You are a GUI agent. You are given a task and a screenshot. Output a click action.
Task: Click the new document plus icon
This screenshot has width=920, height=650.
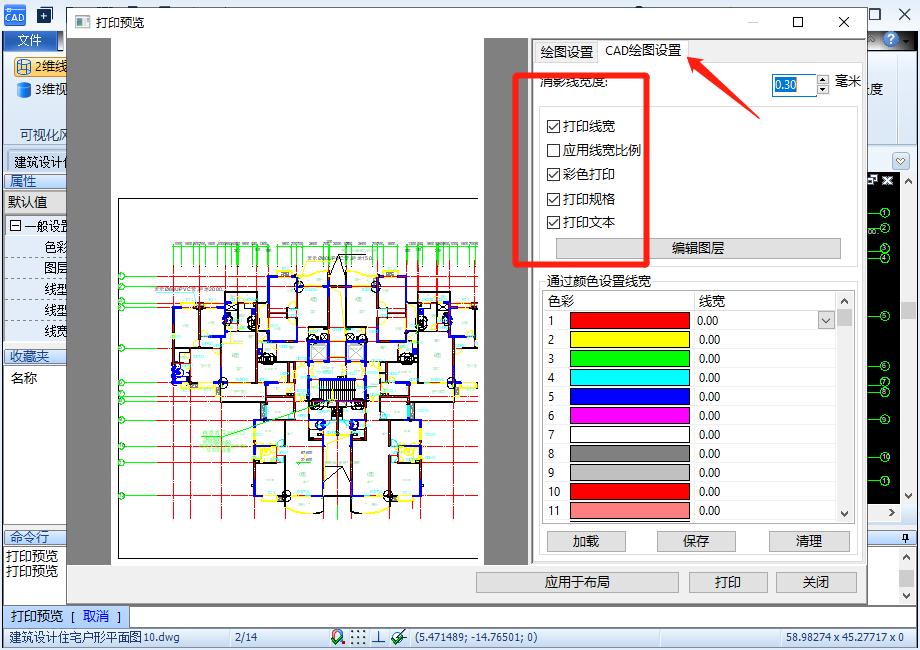[44, 15]
